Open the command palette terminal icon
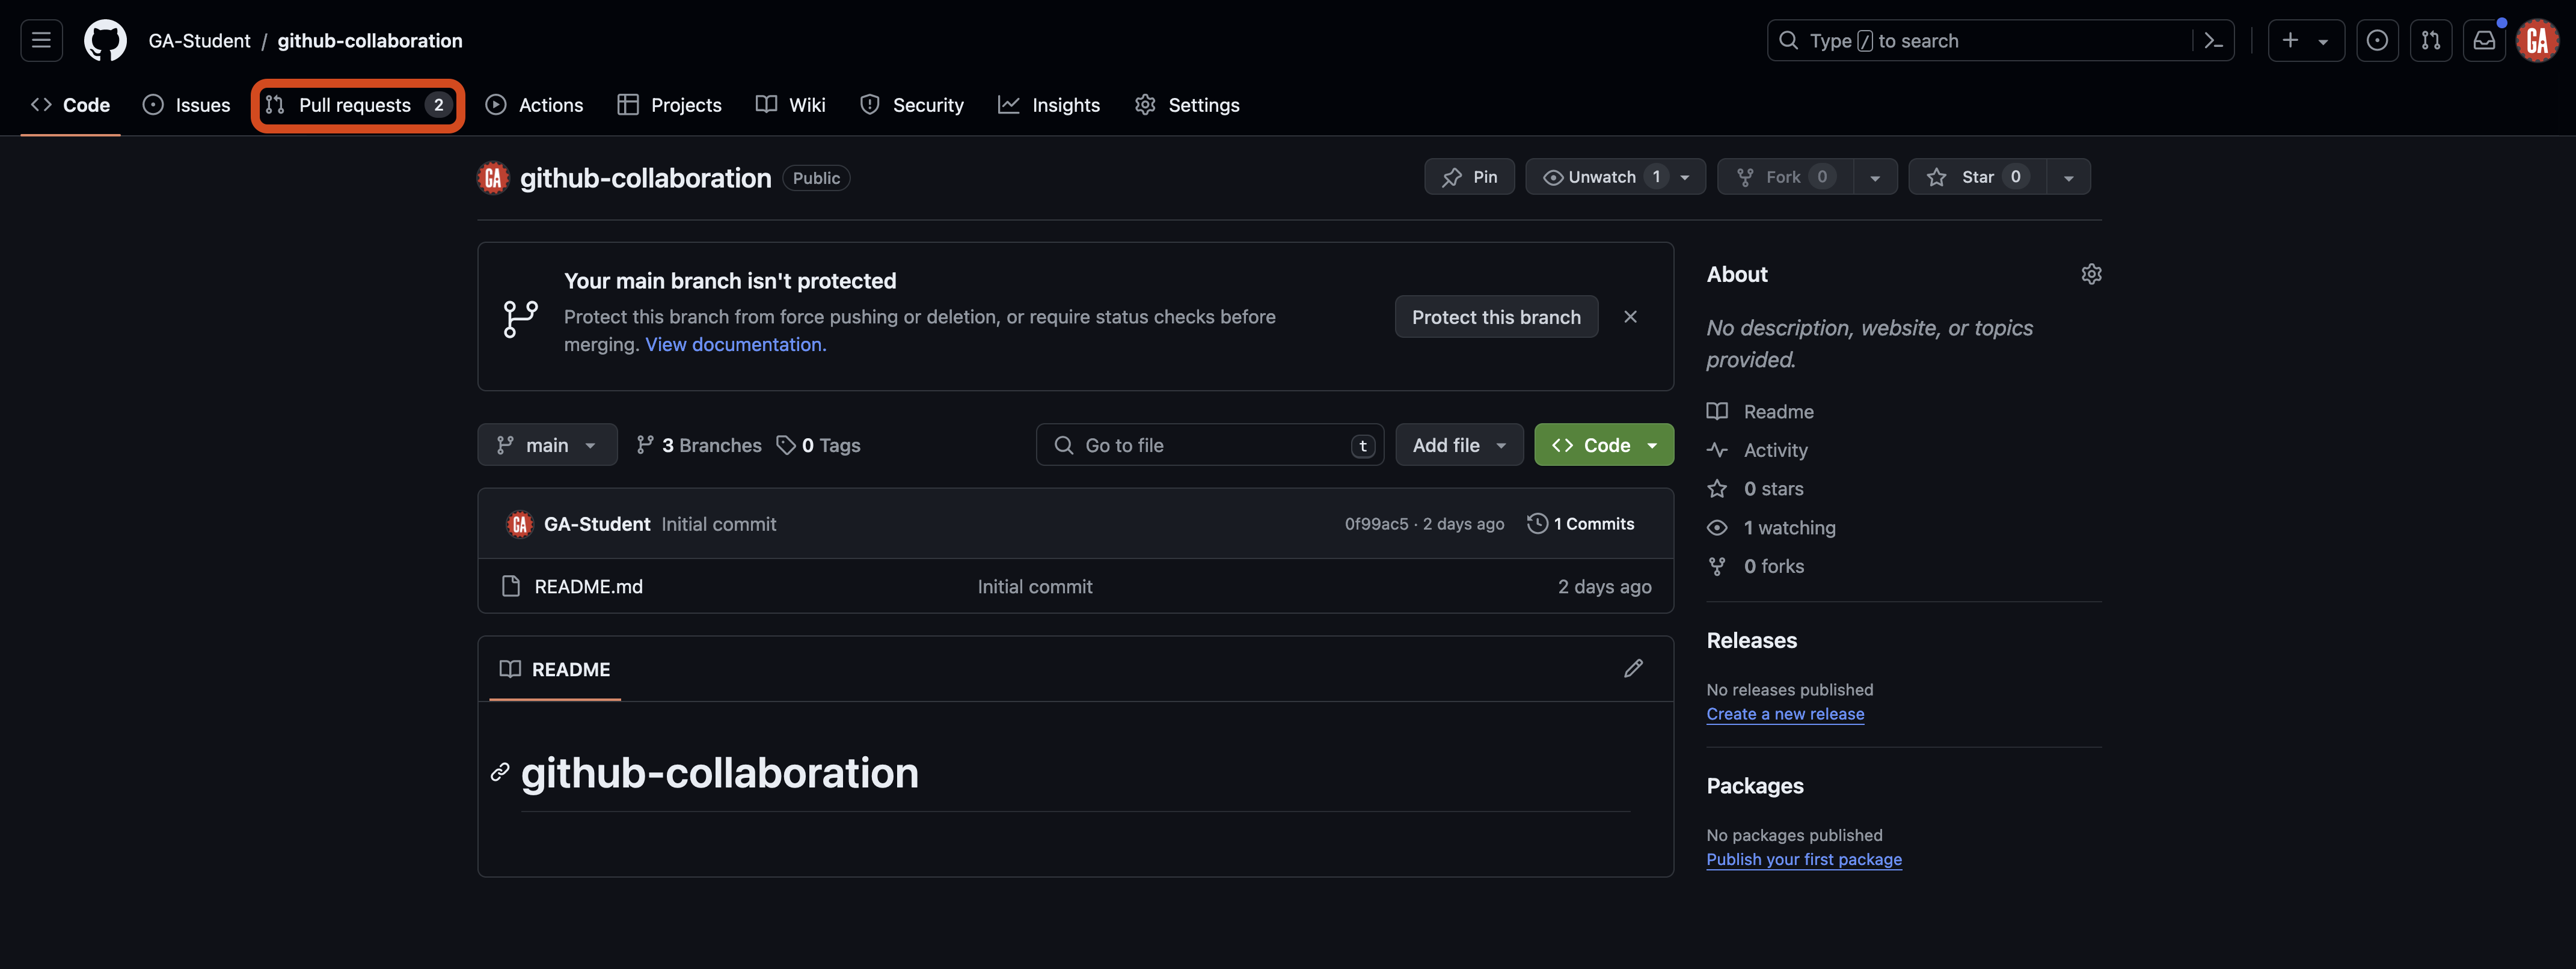The width and height of the screenshot is (2576, 969). coord(2213,40)
